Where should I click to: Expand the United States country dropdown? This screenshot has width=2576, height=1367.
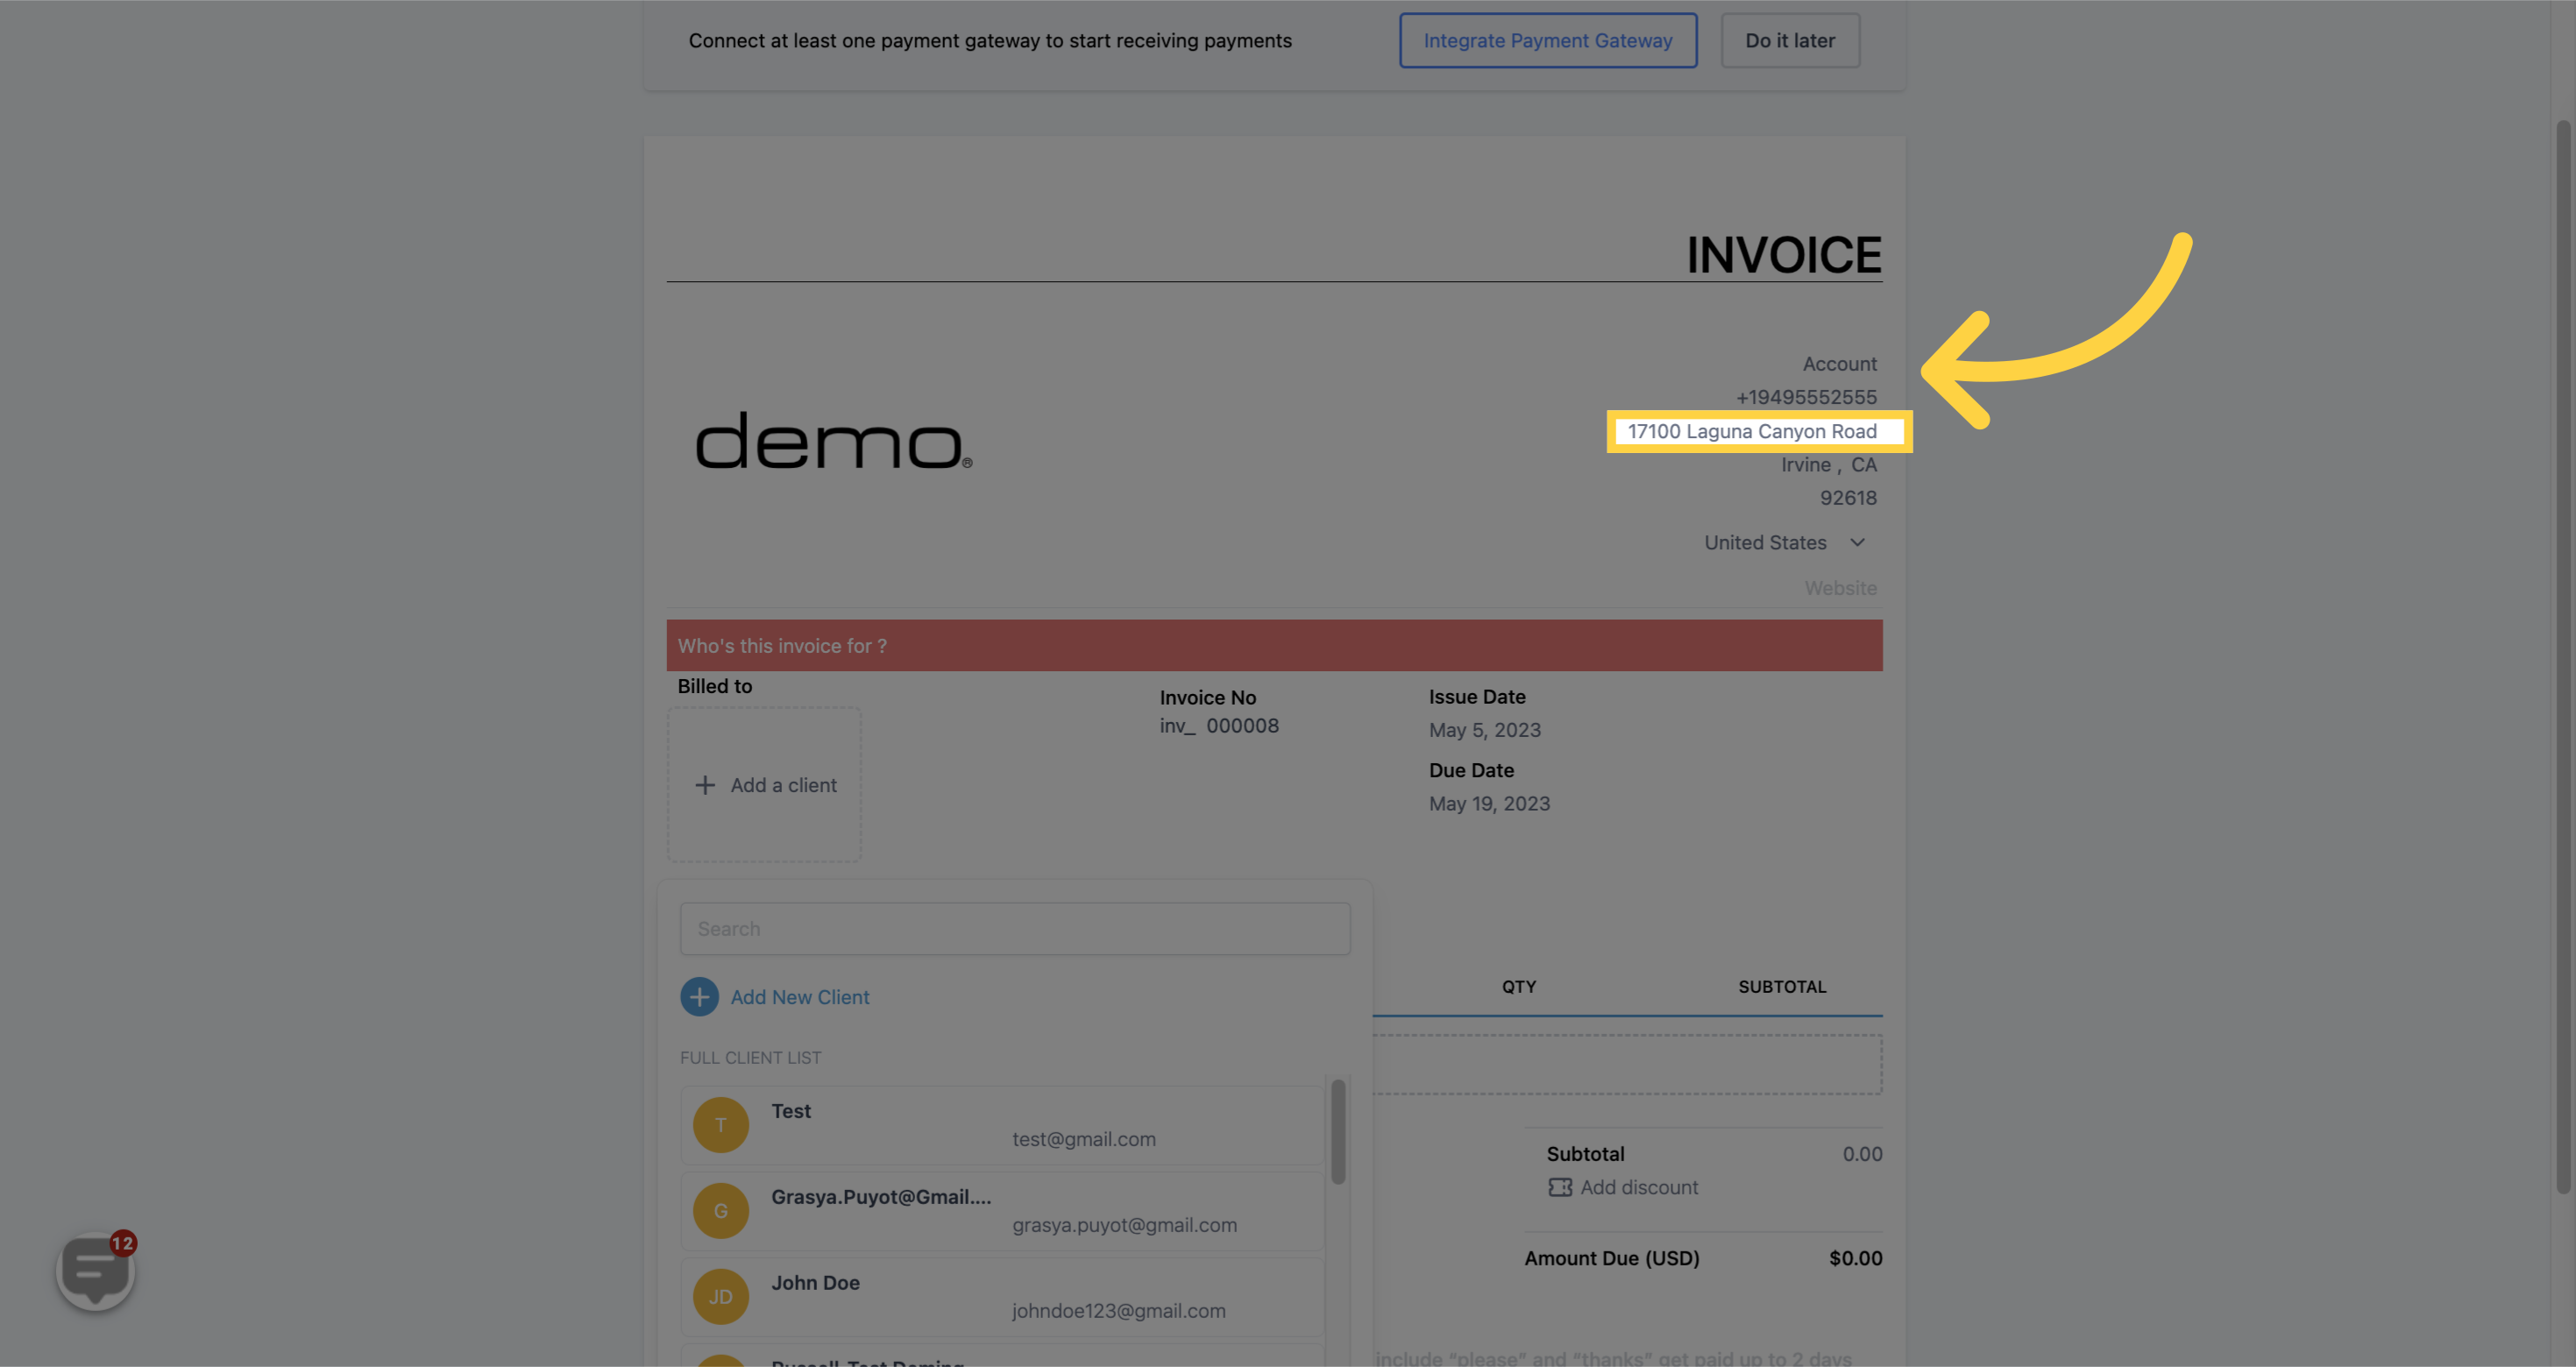pyautogui.click(x=1784, y=542)
